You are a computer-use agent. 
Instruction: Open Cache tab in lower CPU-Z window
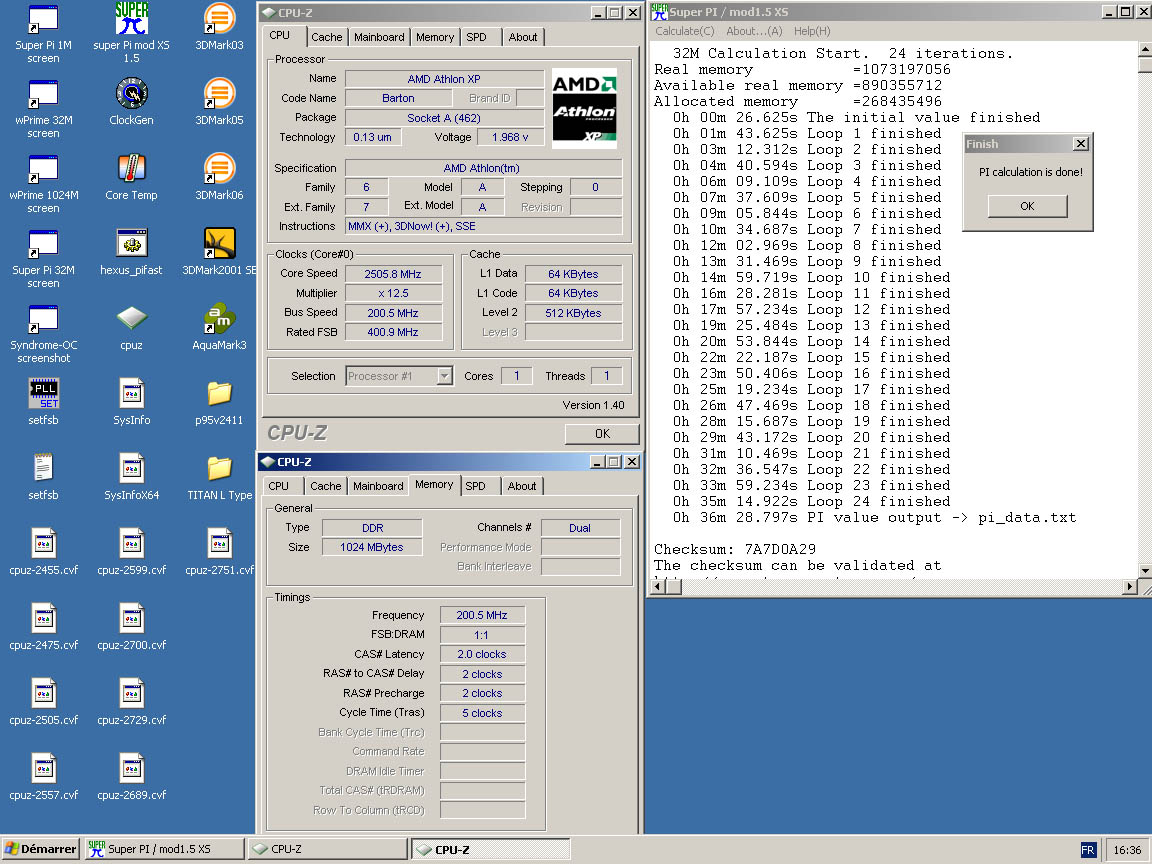[325, 486]
